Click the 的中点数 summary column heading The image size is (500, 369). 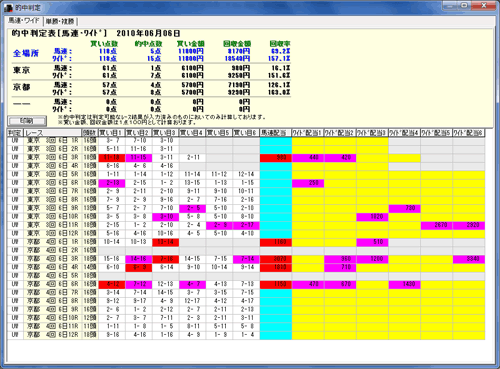click(x=148, y=44)
